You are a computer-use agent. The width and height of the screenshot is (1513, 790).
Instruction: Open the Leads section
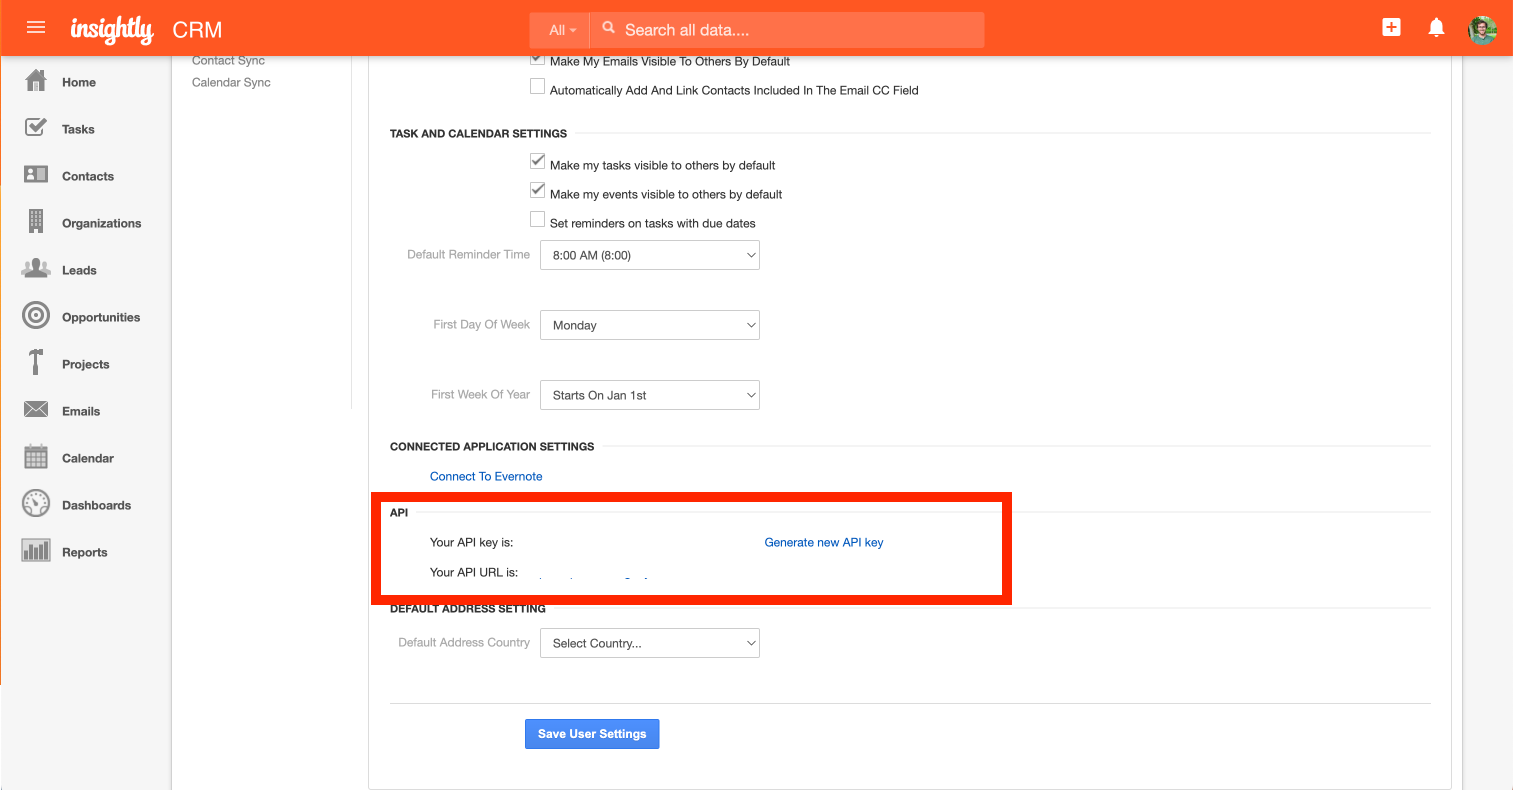[x=79, y=269]
